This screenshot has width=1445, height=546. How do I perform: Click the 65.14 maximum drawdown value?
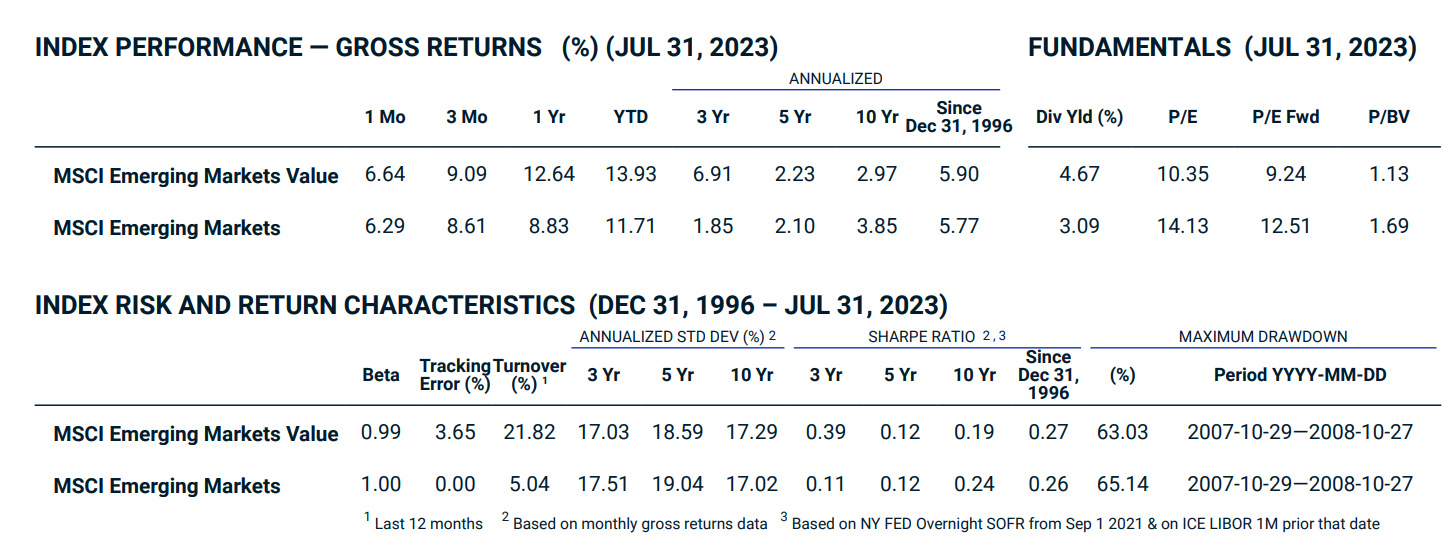pos(1122,485)
